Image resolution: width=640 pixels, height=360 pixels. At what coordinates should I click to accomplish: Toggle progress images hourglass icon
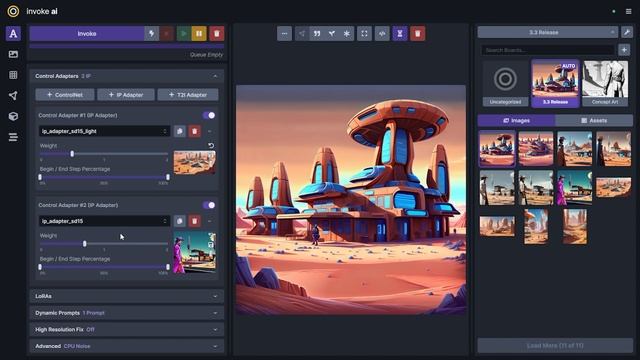pos(400,33)
